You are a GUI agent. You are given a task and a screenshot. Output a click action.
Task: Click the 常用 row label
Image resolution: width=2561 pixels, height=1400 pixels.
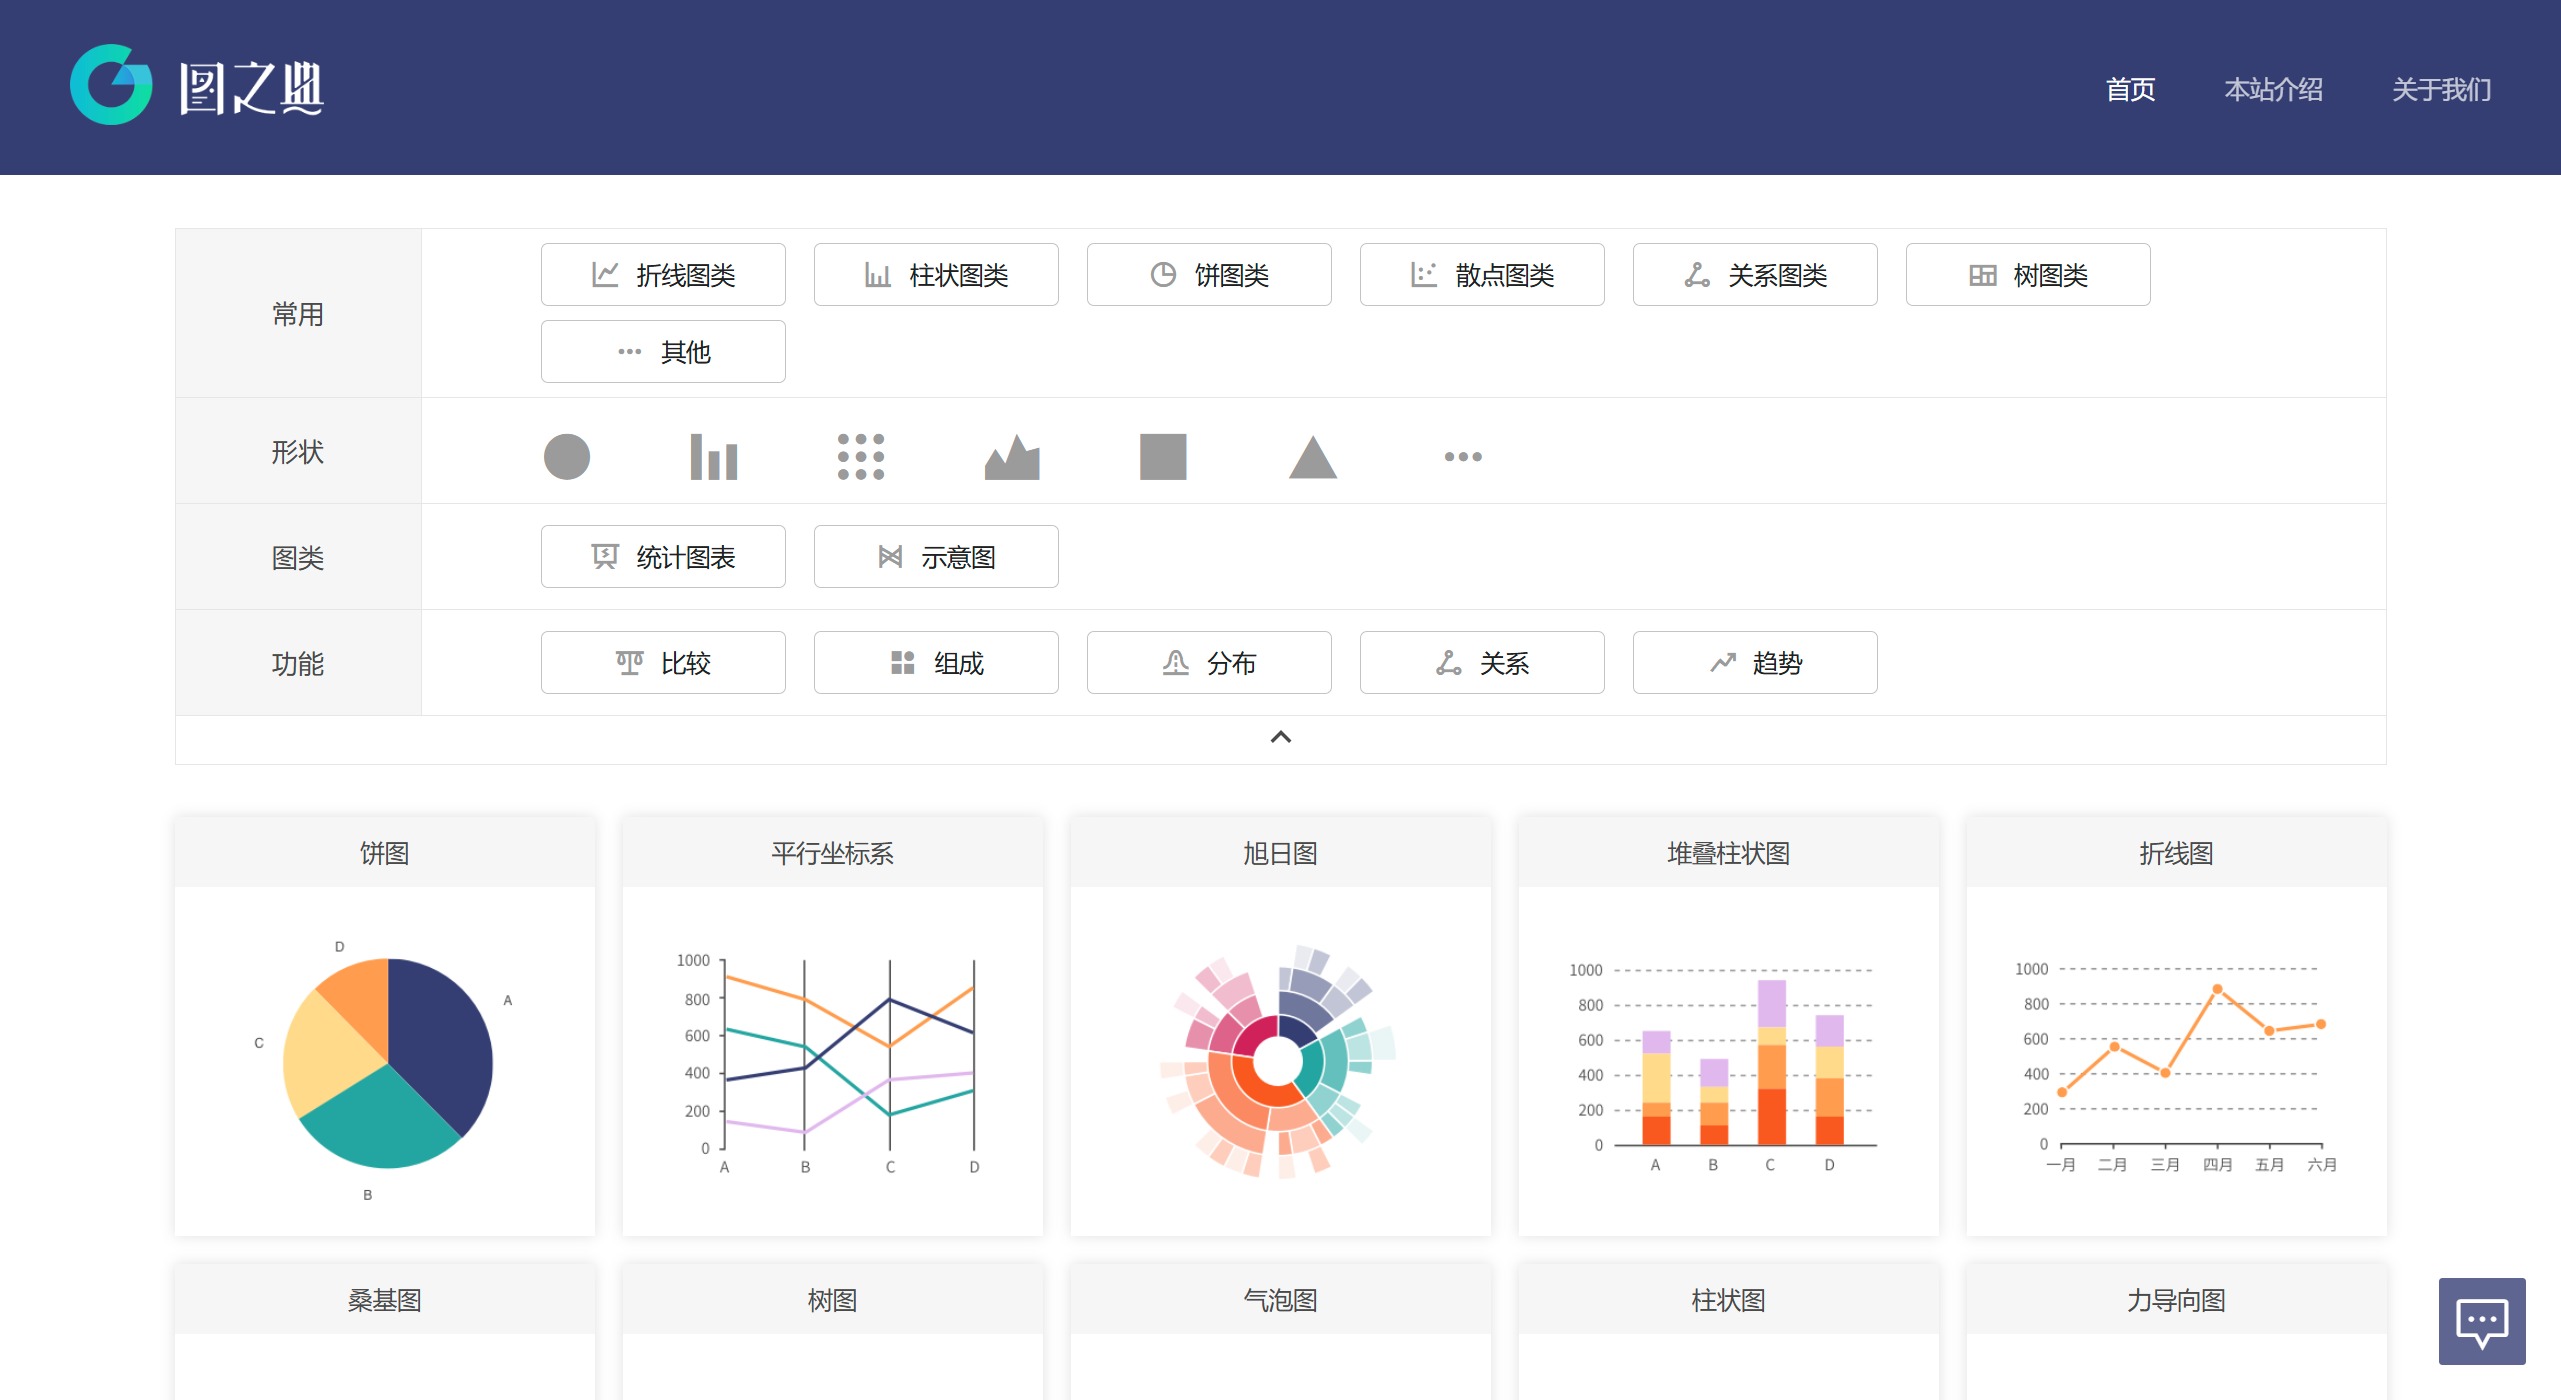point(298,314)
